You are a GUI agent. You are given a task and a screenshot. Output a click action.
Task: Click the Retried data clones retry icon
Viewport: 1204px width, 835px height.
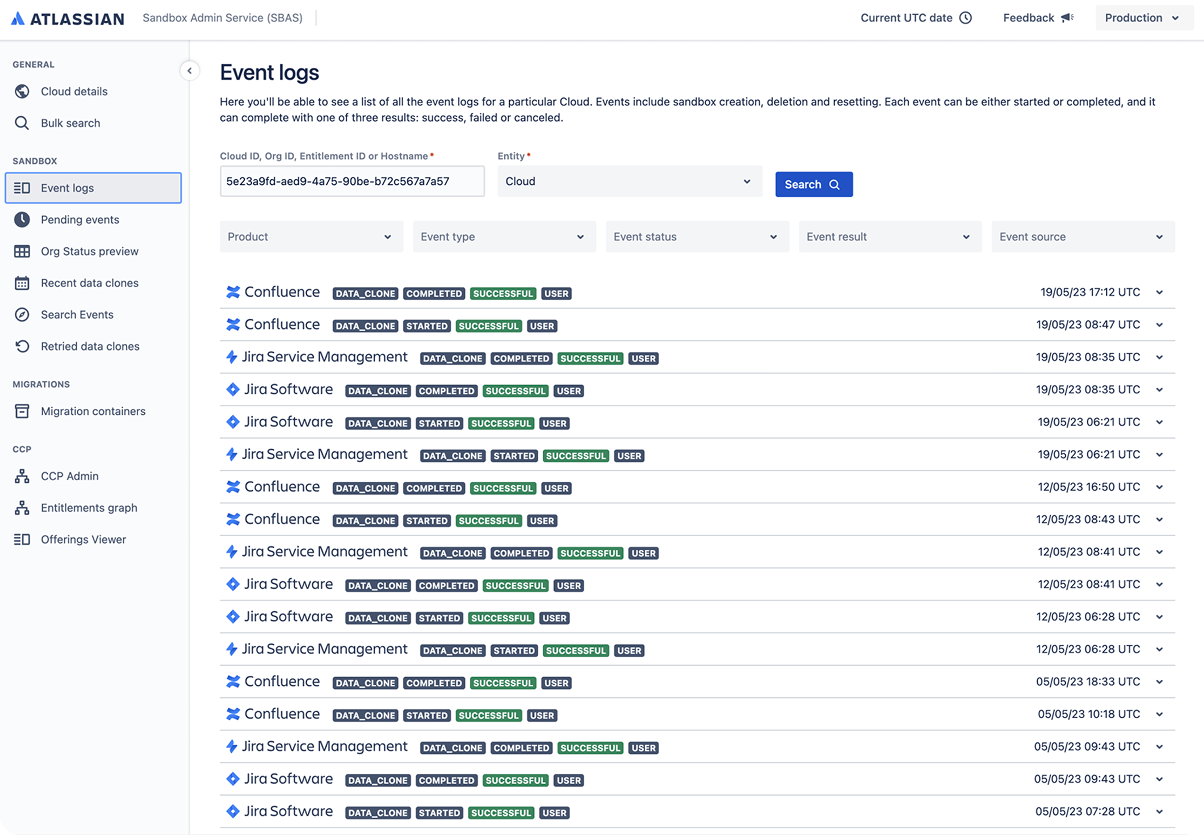22,346
